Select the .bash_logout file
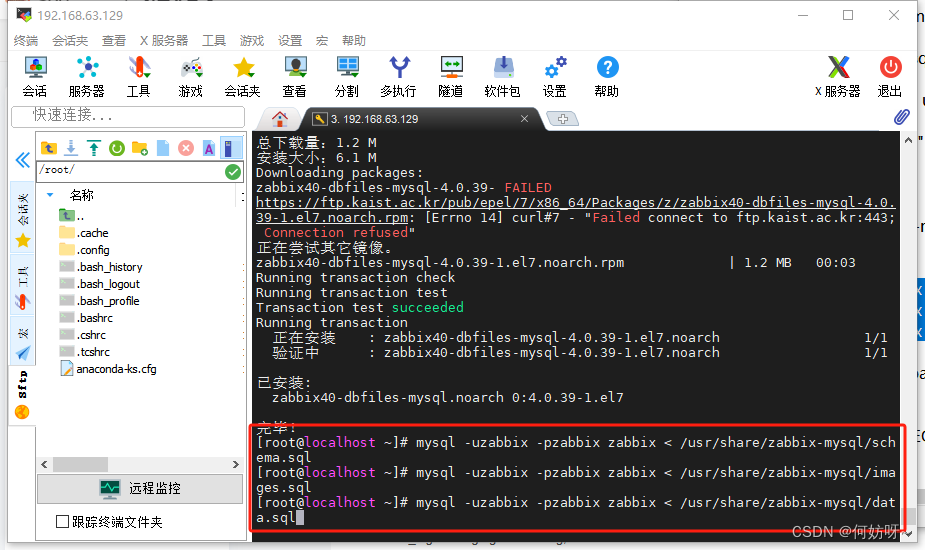Image resolution: width=925 pixels, height=550 pixels. pyautogui.click(x=99, y=284)
